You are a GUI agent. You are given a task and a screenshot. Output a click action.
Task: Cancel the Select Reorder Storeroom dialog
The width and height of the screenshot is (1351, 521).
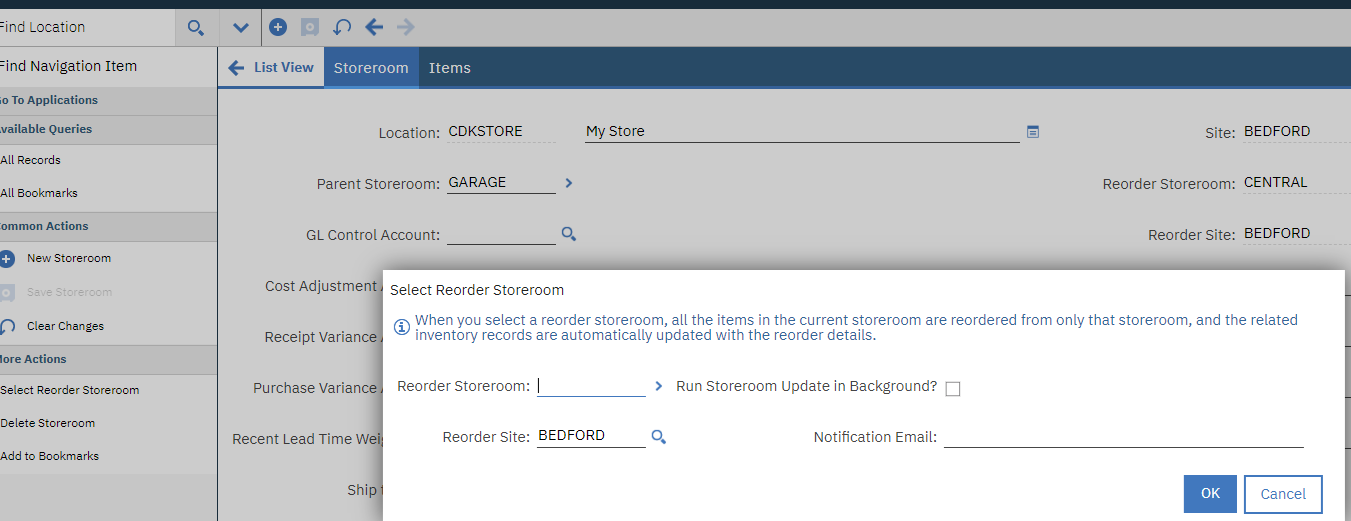1282,494
